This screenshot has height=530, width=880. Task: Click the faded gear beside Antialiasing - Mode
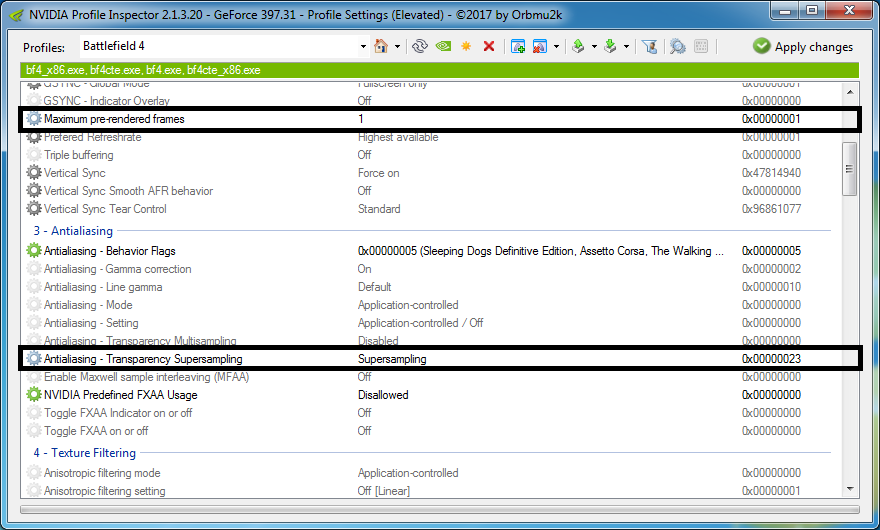click(x=34, y=304)
